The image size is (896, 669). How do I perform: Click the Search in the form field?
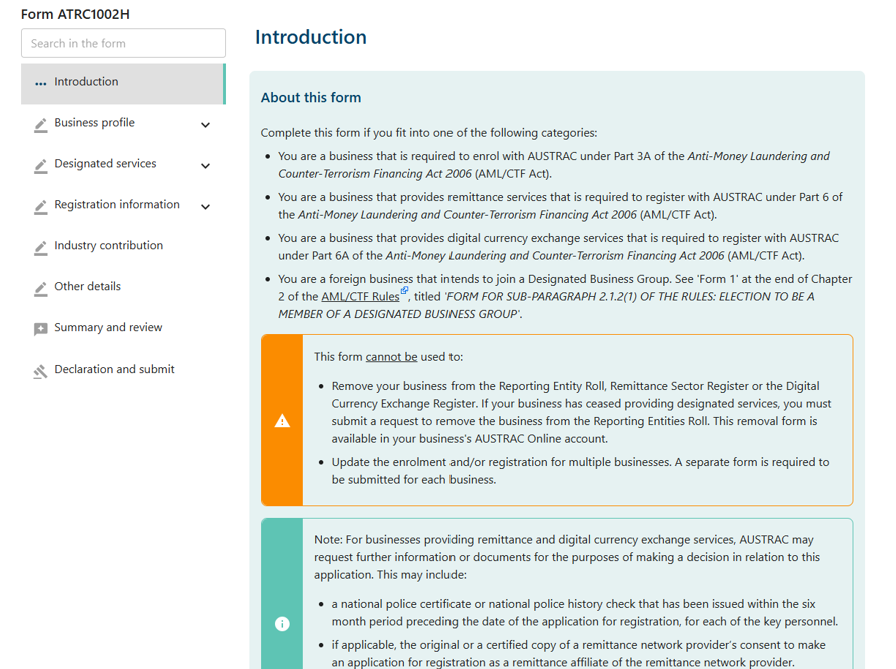tap(123, 43)
